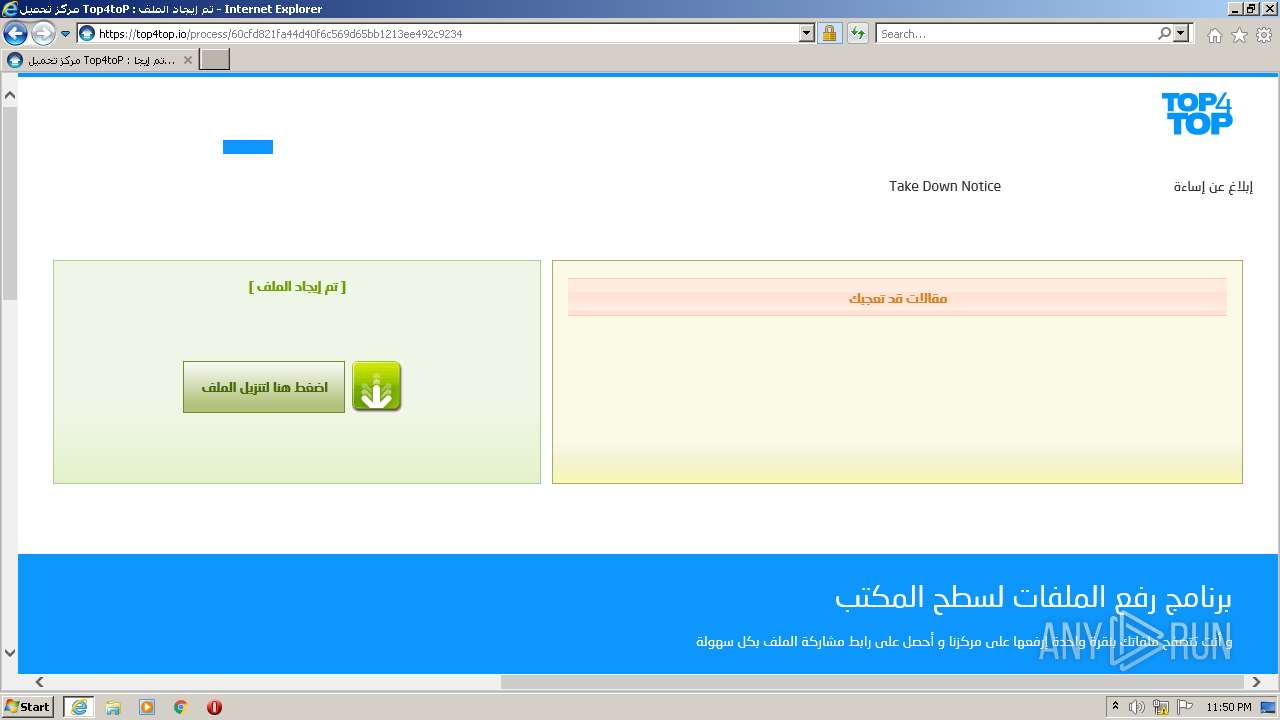The height and width of the screenshot is (720, 1280).
Task: Open the search provider dropdown arrow
Action: [x=1182, y=34]
